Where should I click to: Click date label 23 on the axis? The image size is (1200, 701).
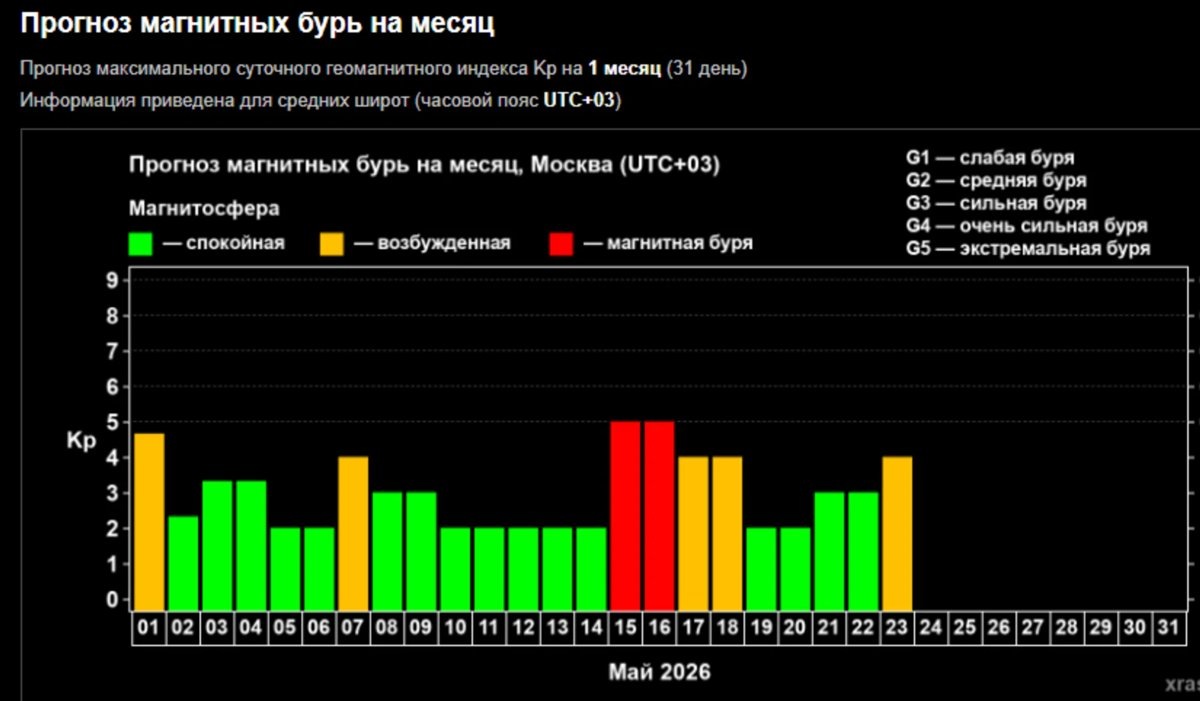897,629
